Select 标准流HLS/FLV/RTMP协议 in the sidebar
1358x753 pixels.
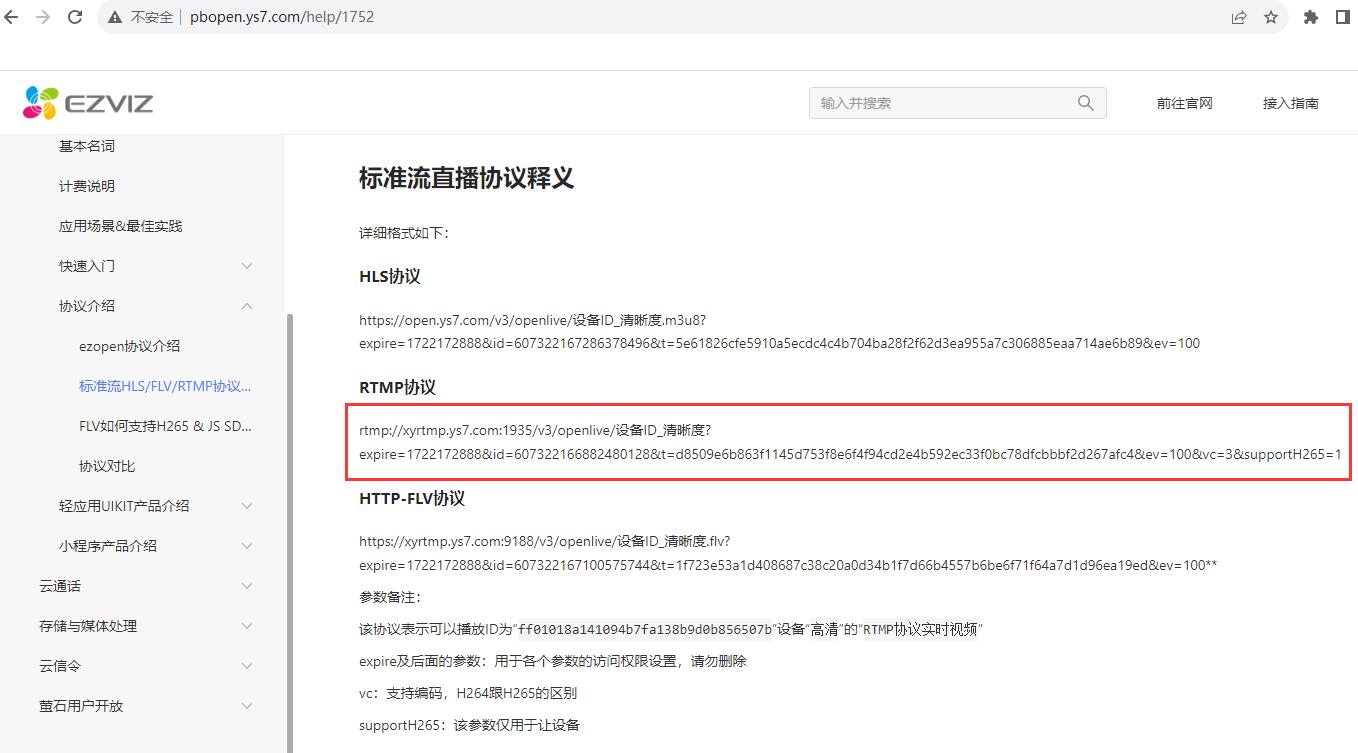tap(165, 386)
